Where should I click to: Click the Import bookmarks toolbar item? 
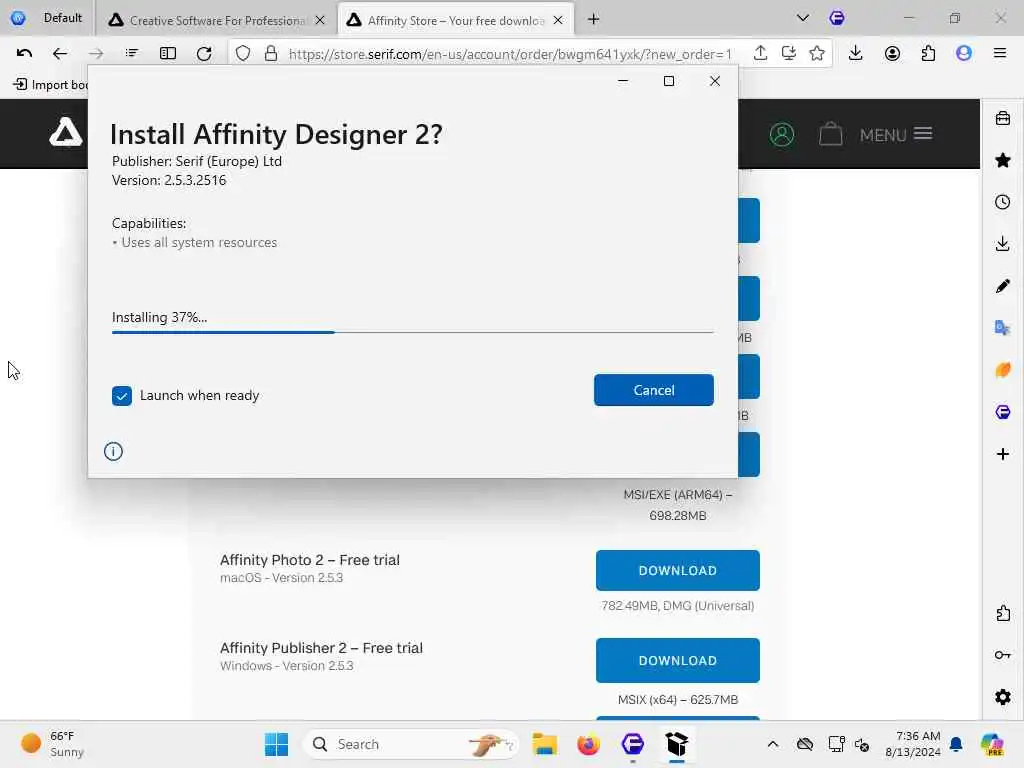coord(50,84)
